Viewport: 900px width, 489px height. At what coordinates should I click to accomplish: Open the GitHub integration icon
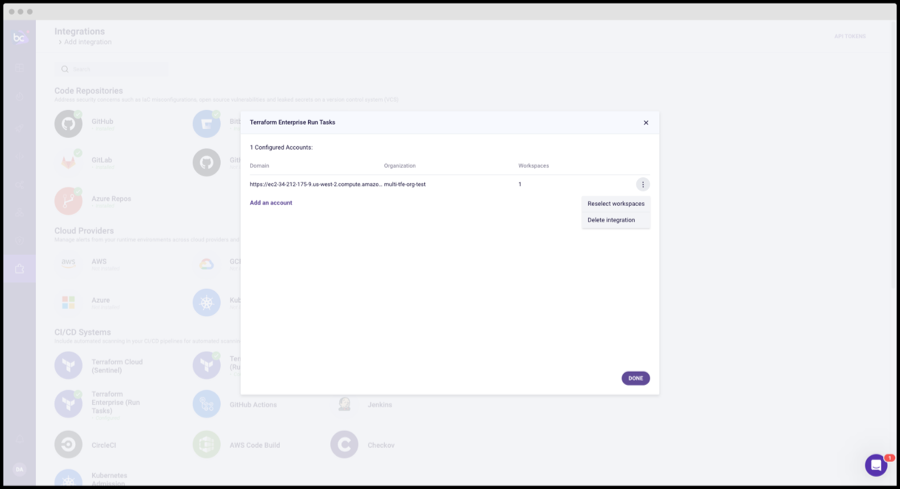point(68,124)
